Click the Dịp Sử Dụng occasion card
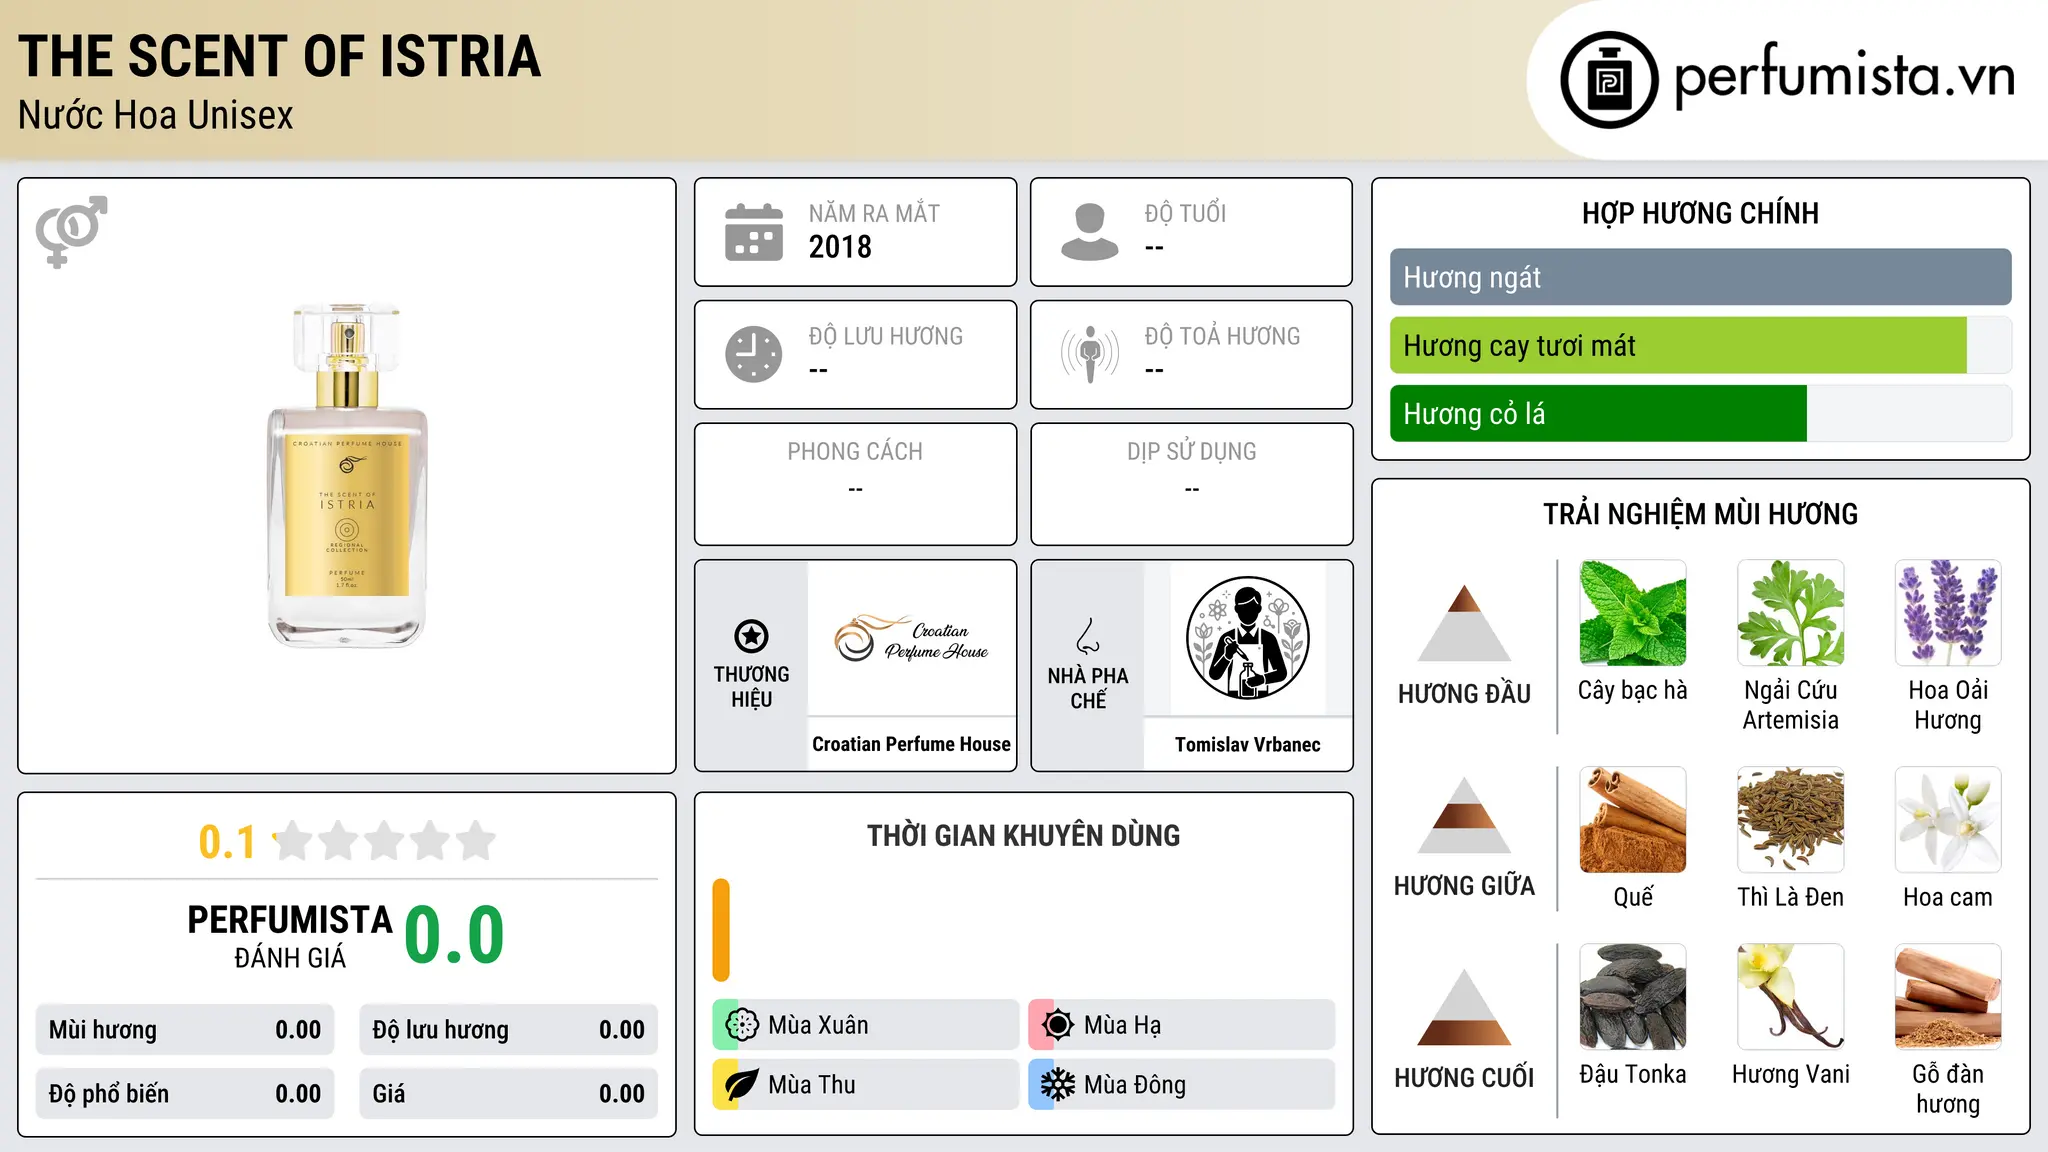 pos(1191,484)
